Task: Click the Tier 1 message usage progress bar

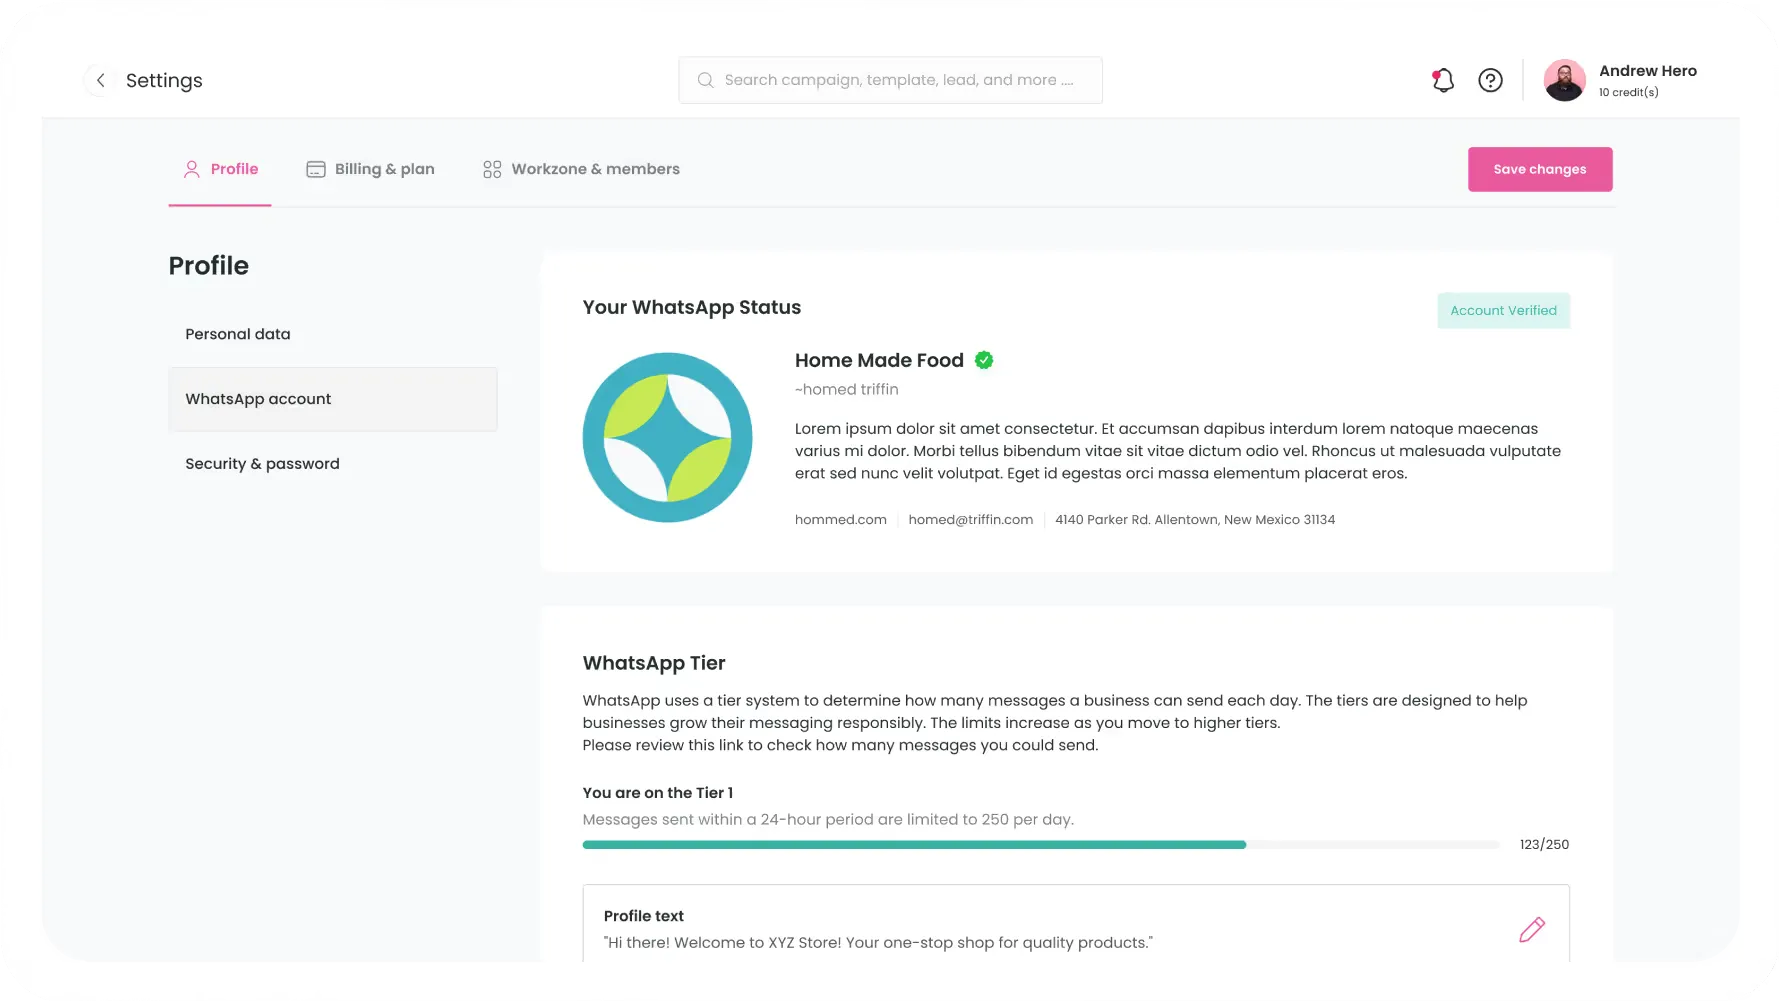Action: [1041, 845]
